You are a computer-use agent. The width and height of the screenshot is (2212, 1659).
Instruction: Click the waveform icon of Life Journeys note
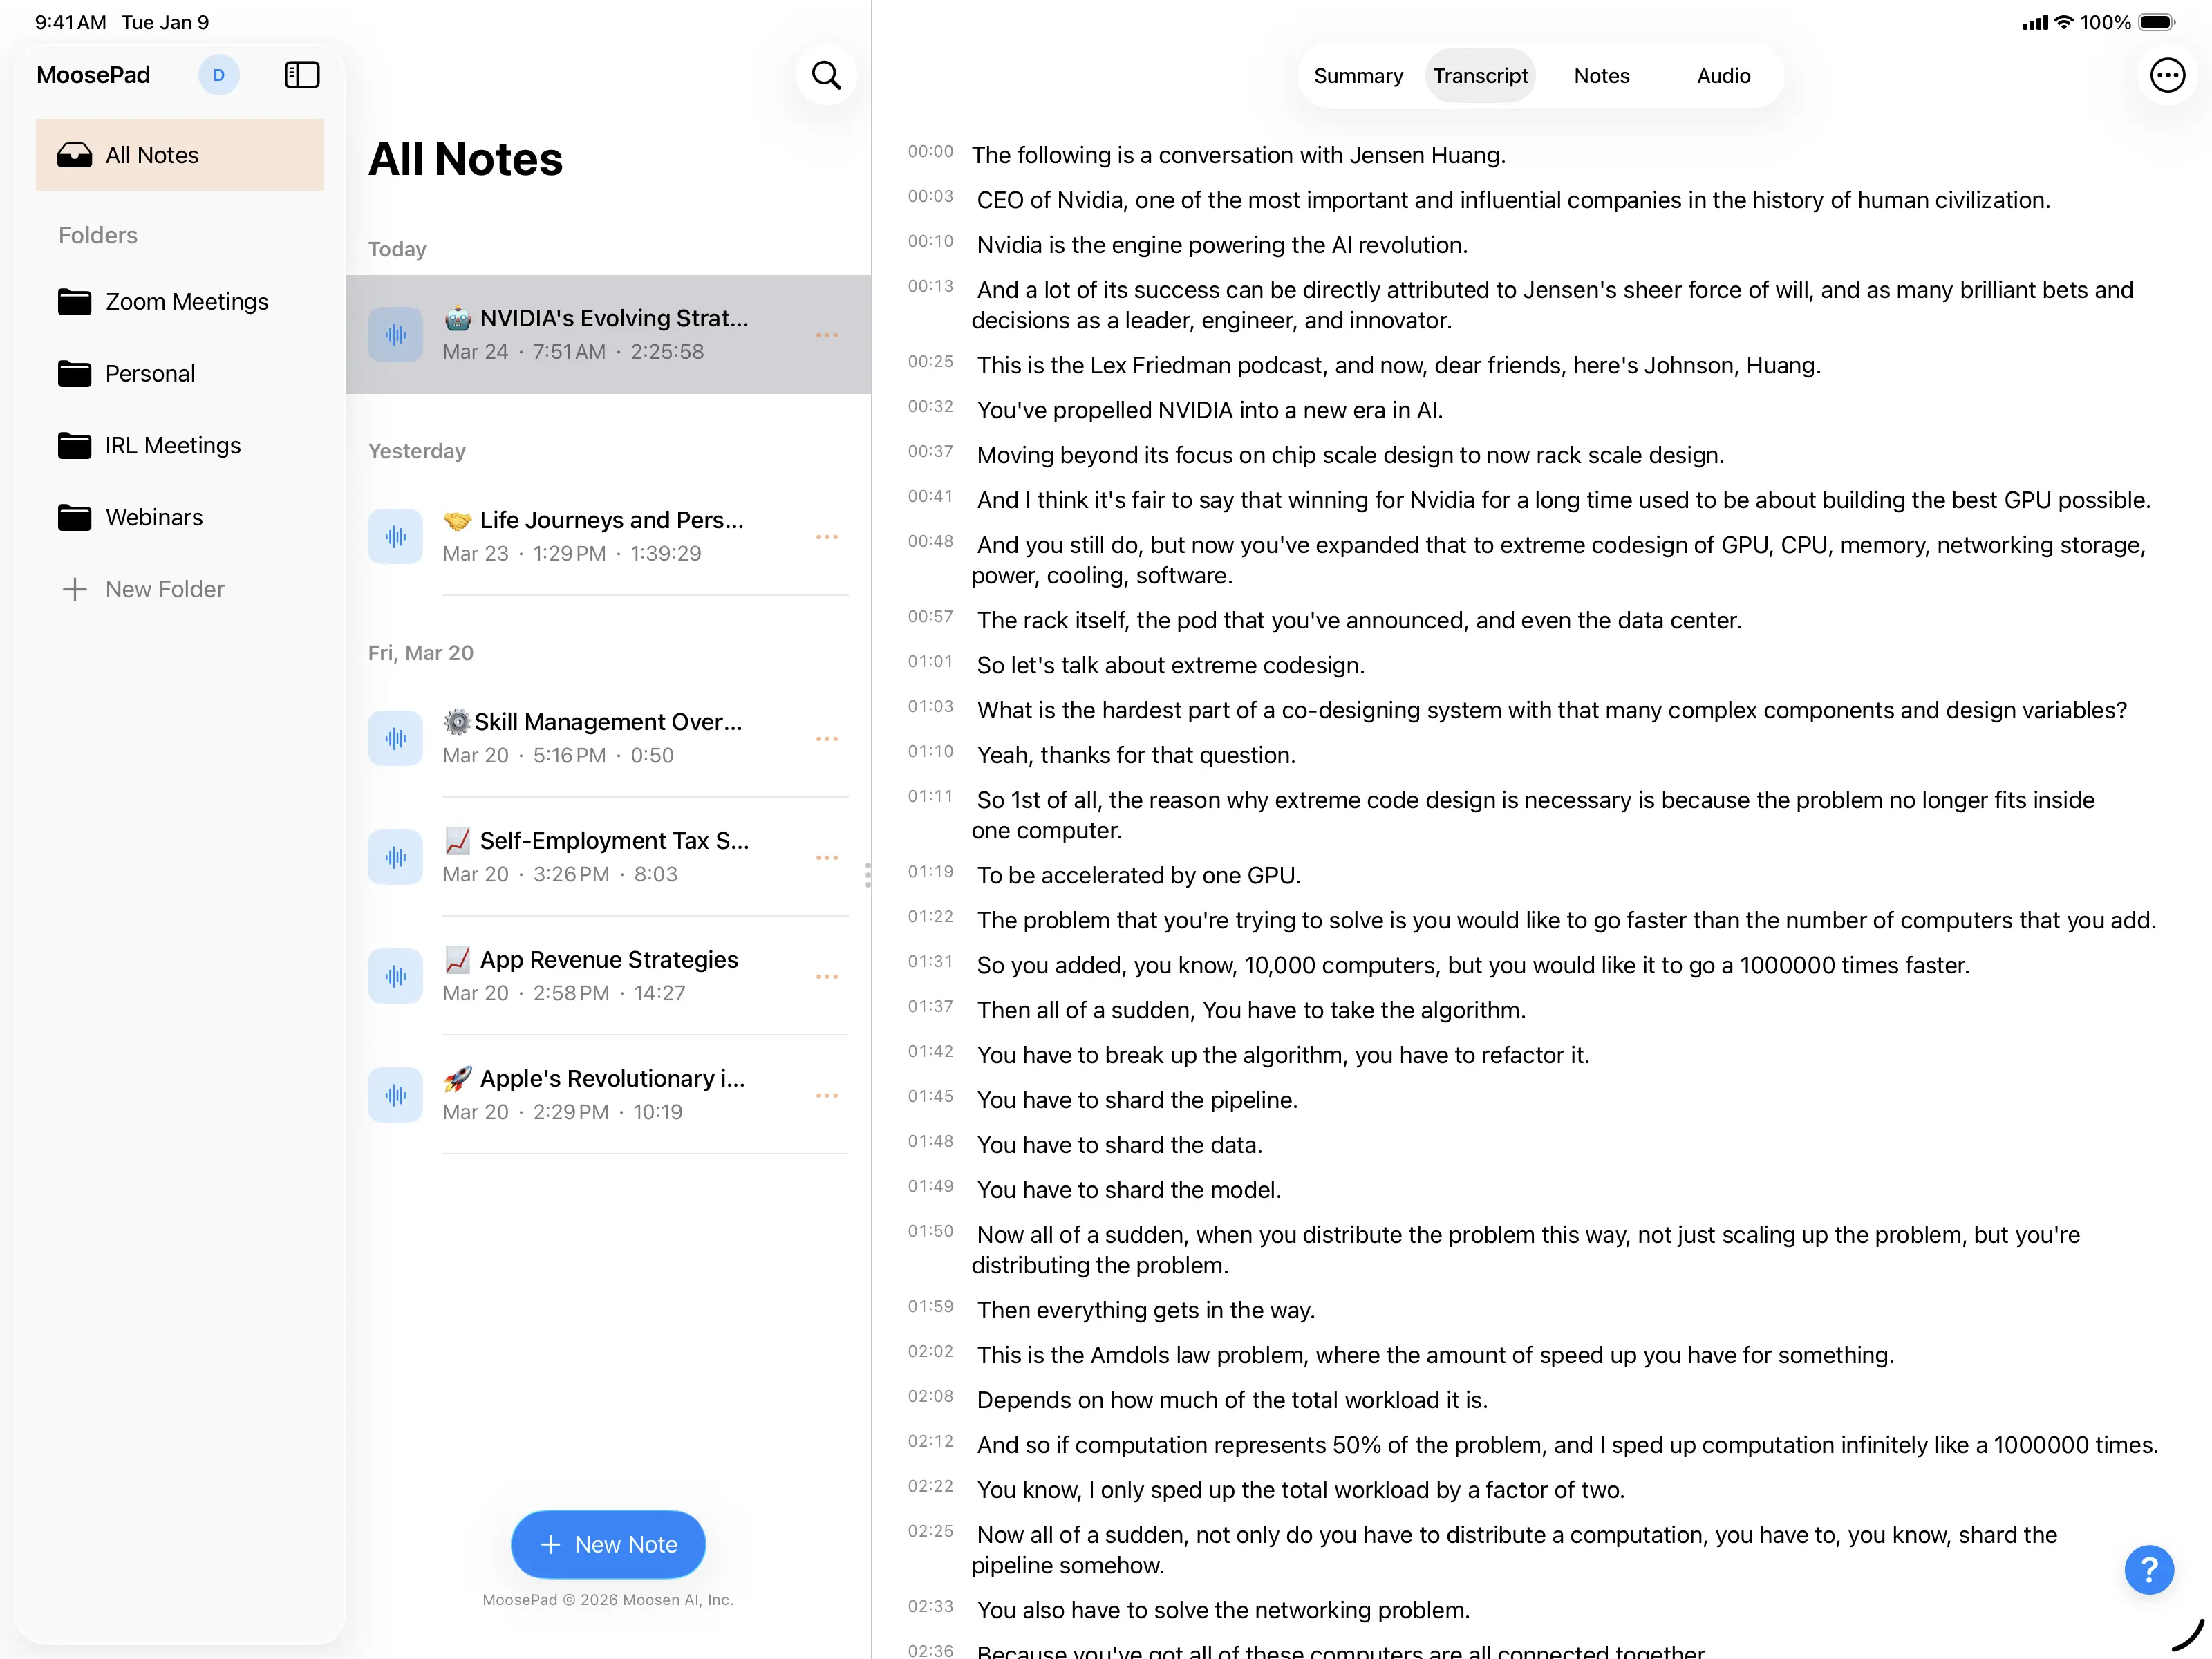pos(395,537)
